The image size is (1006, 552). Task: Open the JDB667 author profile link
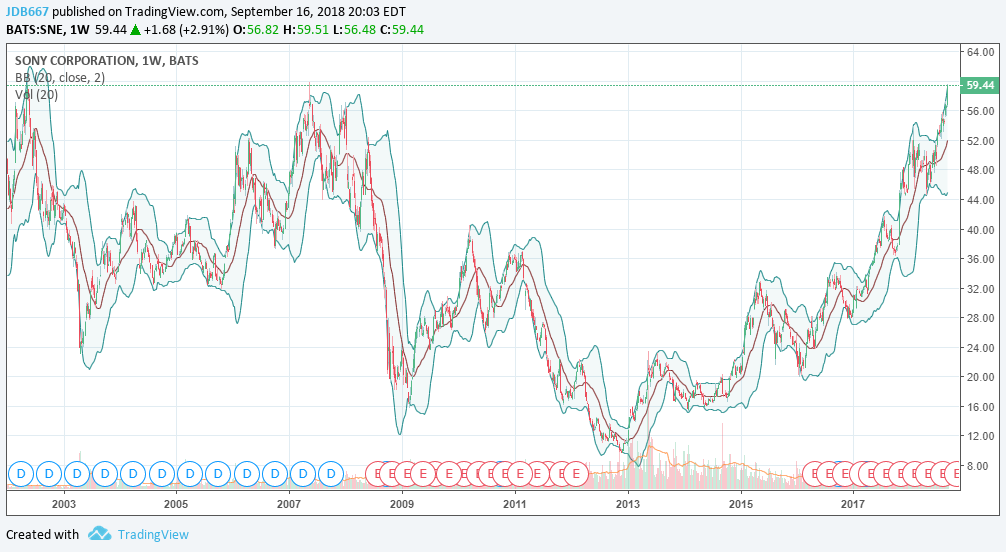coord(28,12)
